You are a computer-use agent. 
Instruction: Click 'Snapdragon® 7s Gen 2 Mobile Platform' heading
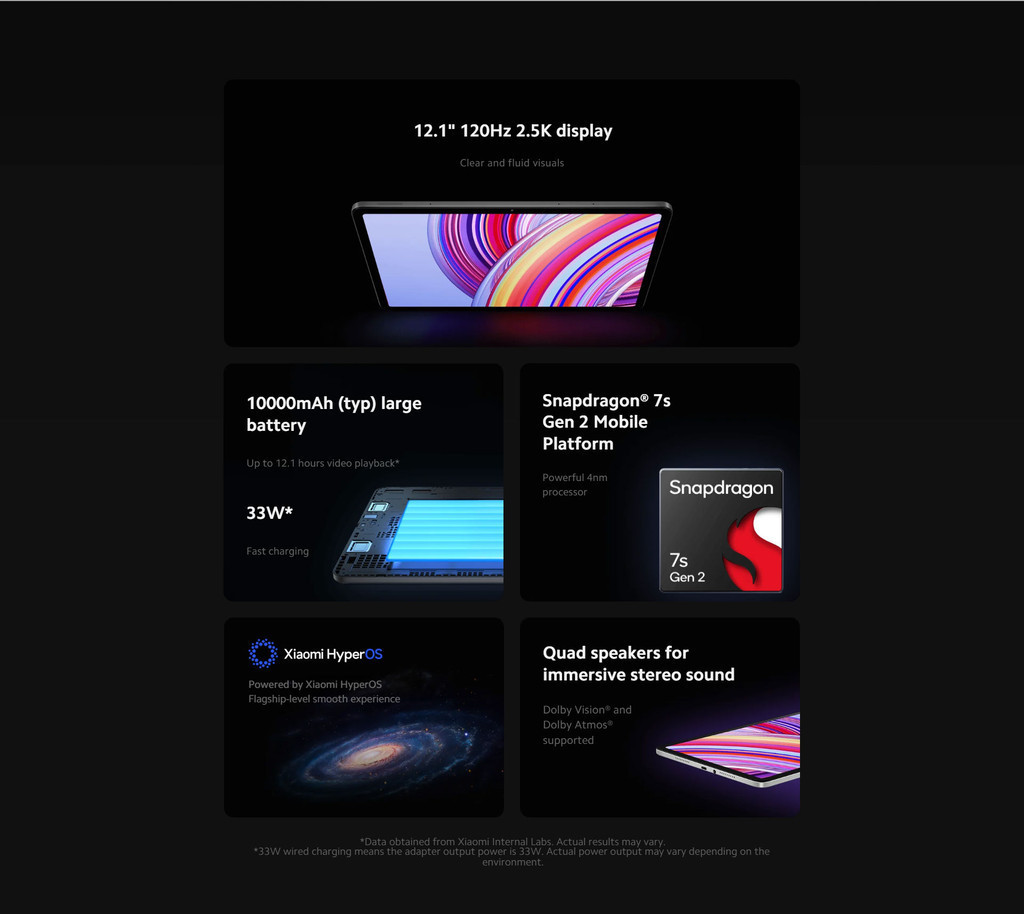pyautogui.click(x=606, y=422)
